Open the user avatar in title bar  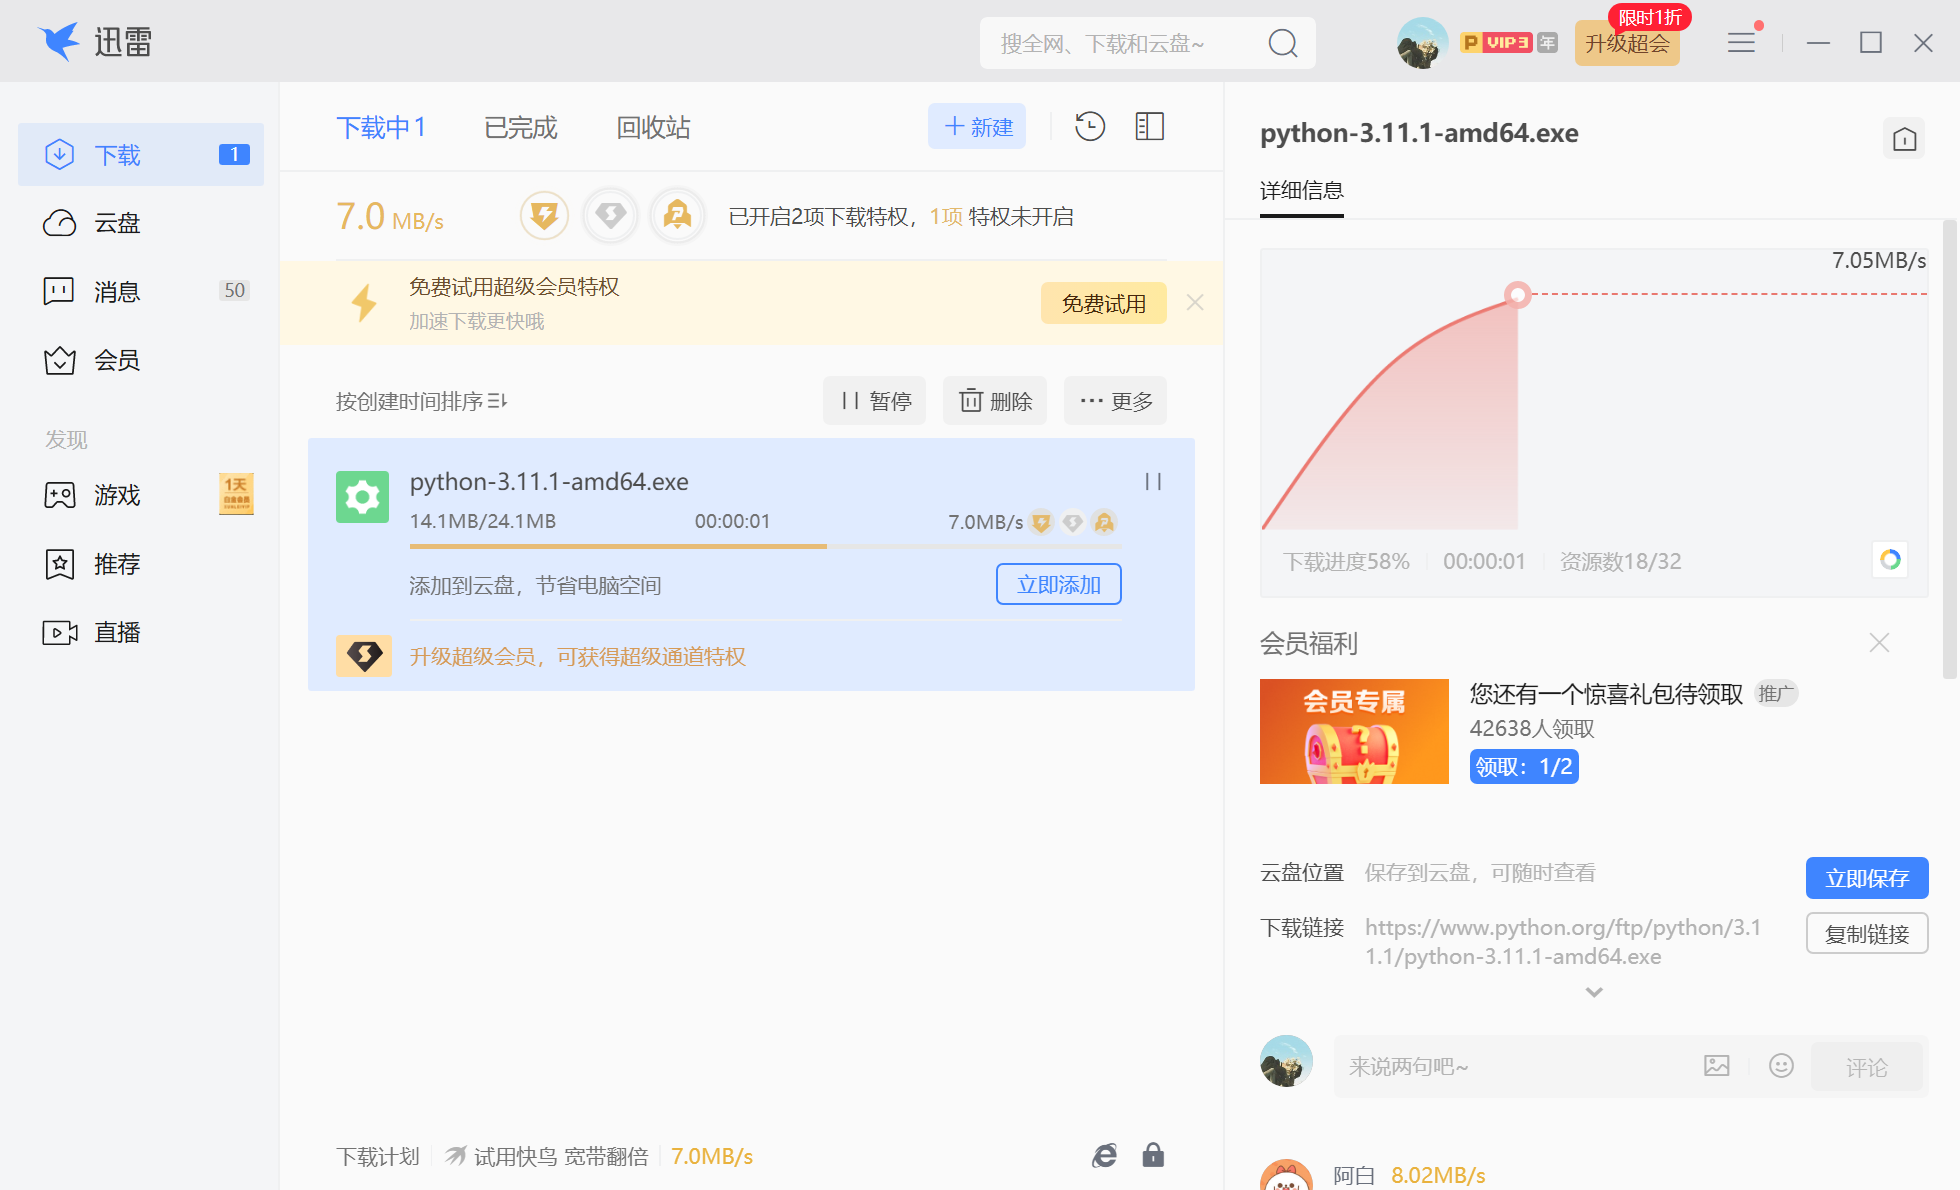1422,43
